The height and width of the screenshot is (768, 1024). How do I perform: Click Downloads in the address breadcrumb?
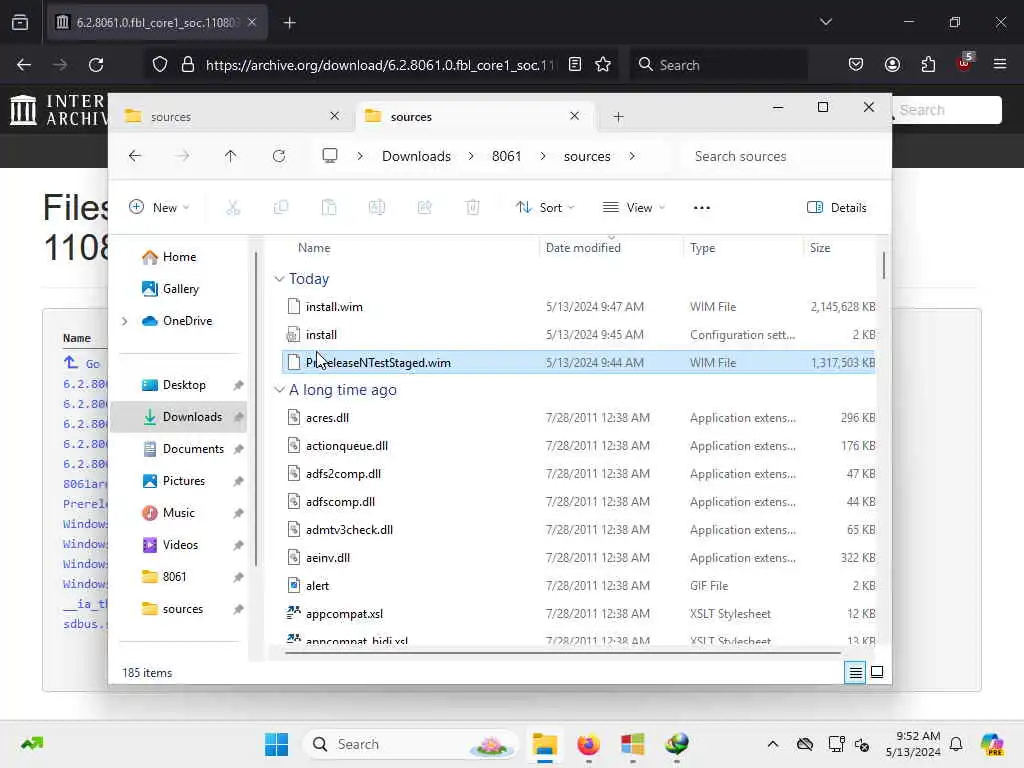tap(416, 156)
